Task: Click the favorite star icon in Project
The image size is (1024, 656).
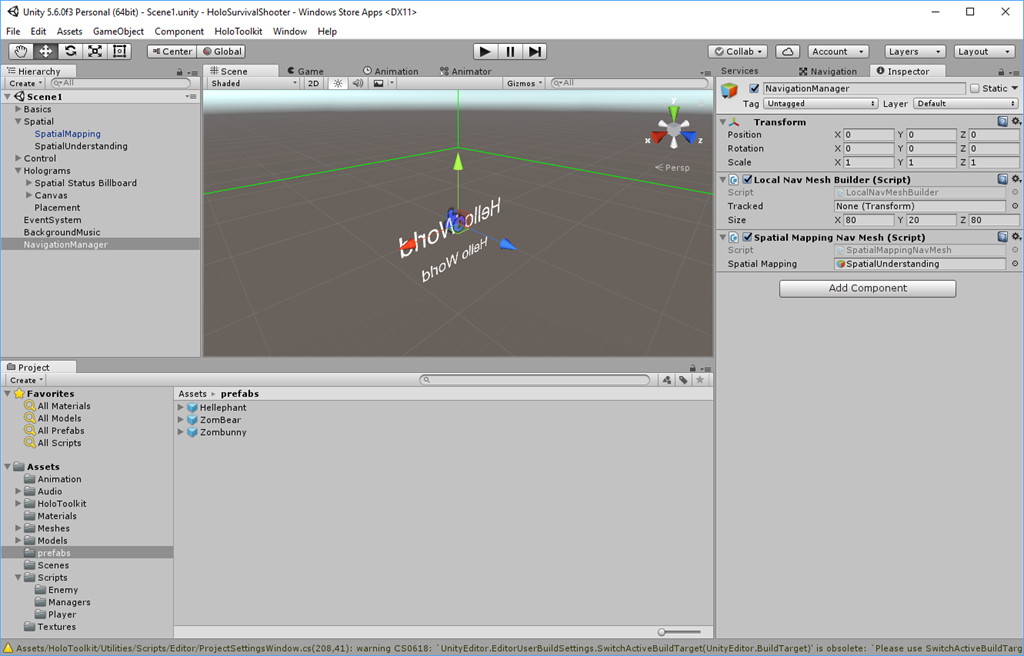Action: tap(700, 380)
